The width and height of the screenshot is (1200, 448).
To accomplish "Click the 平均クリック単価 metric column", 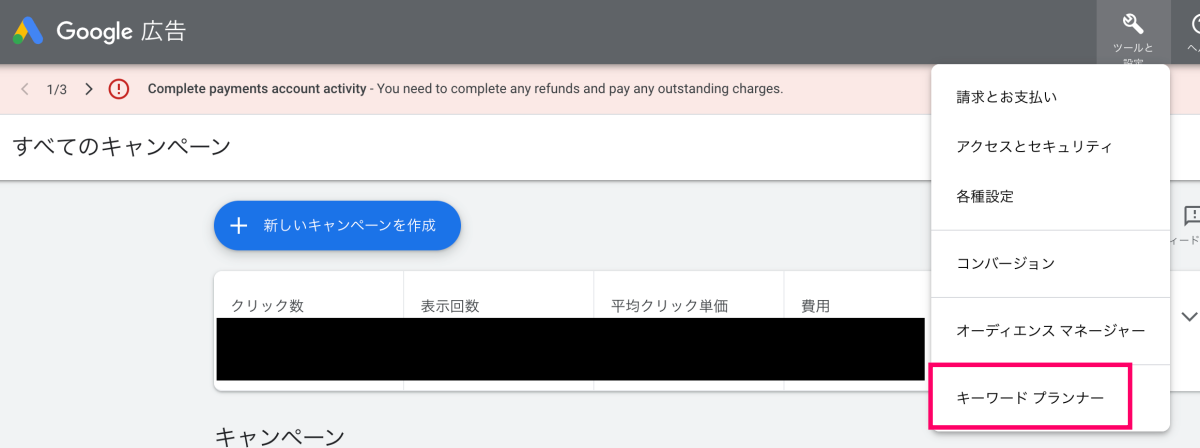I will click(x=665, y=306).
